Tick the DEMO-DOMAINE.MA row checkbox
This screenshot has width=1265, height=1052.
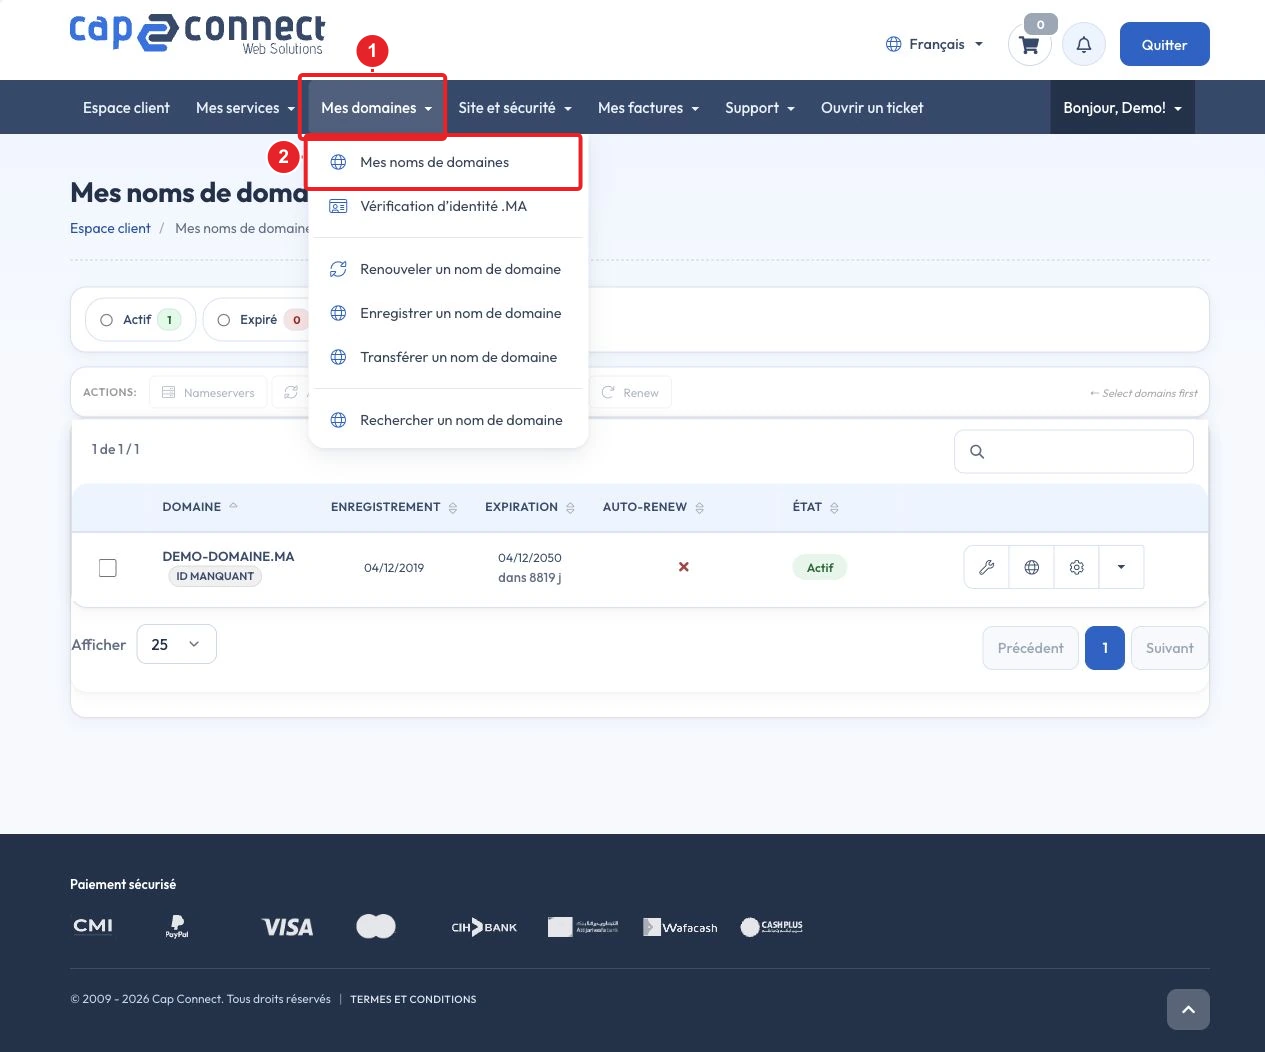[x=108, y=568]
